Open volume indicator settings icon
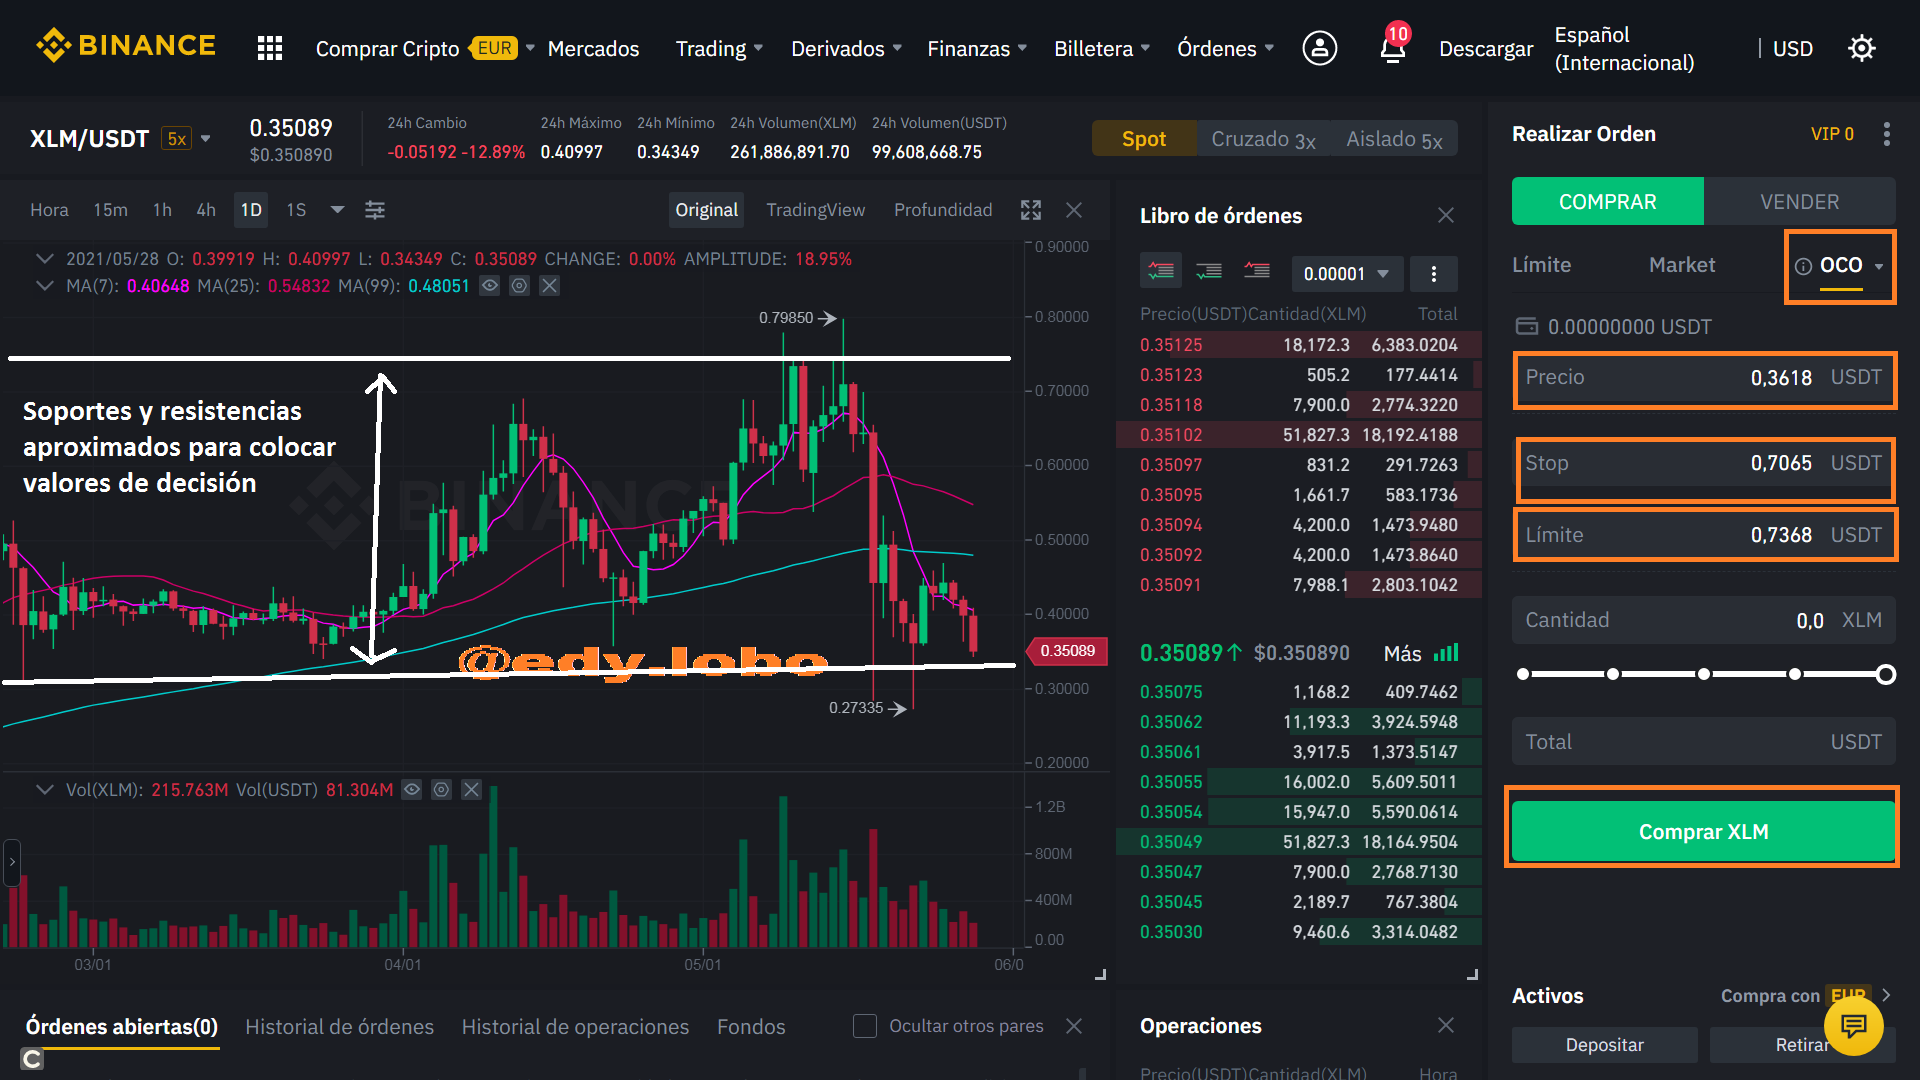Screen dimensions: 1920x1080 pyautogui.click(x=441, y=790)
